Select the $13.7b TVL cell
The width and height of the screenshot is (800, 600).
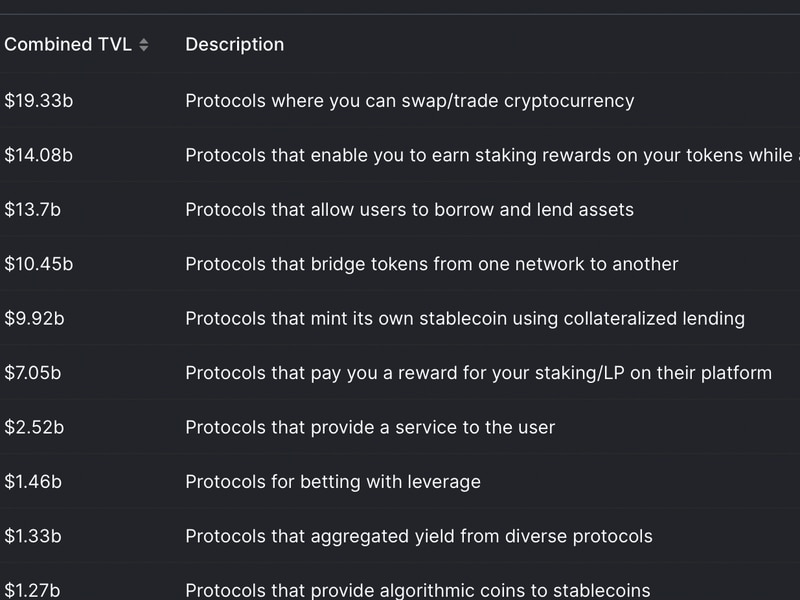click(33, 209)
